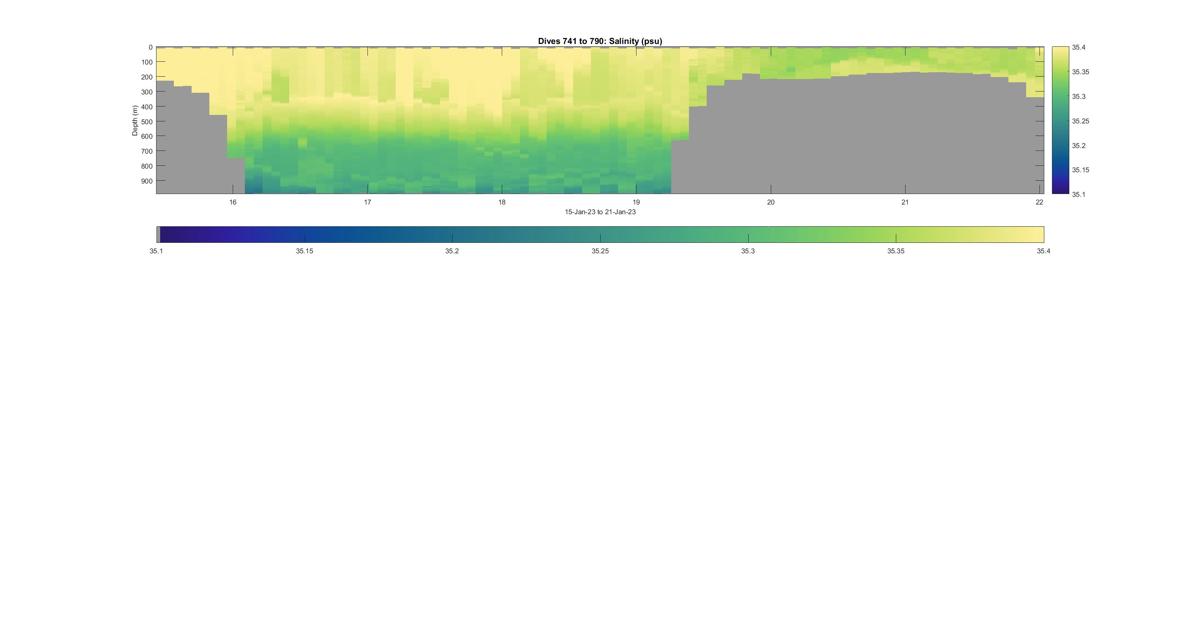Select depth tick label '500'
Viewport: 1200px width, 622px height.
(x=146, y=121)
